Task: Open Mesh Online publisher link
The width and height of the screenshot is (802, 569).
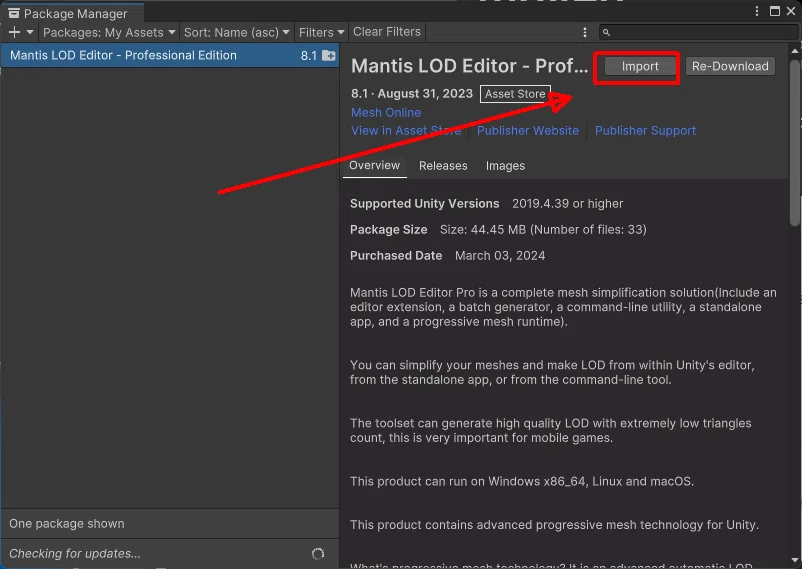Action: click(x=386, y=113)
